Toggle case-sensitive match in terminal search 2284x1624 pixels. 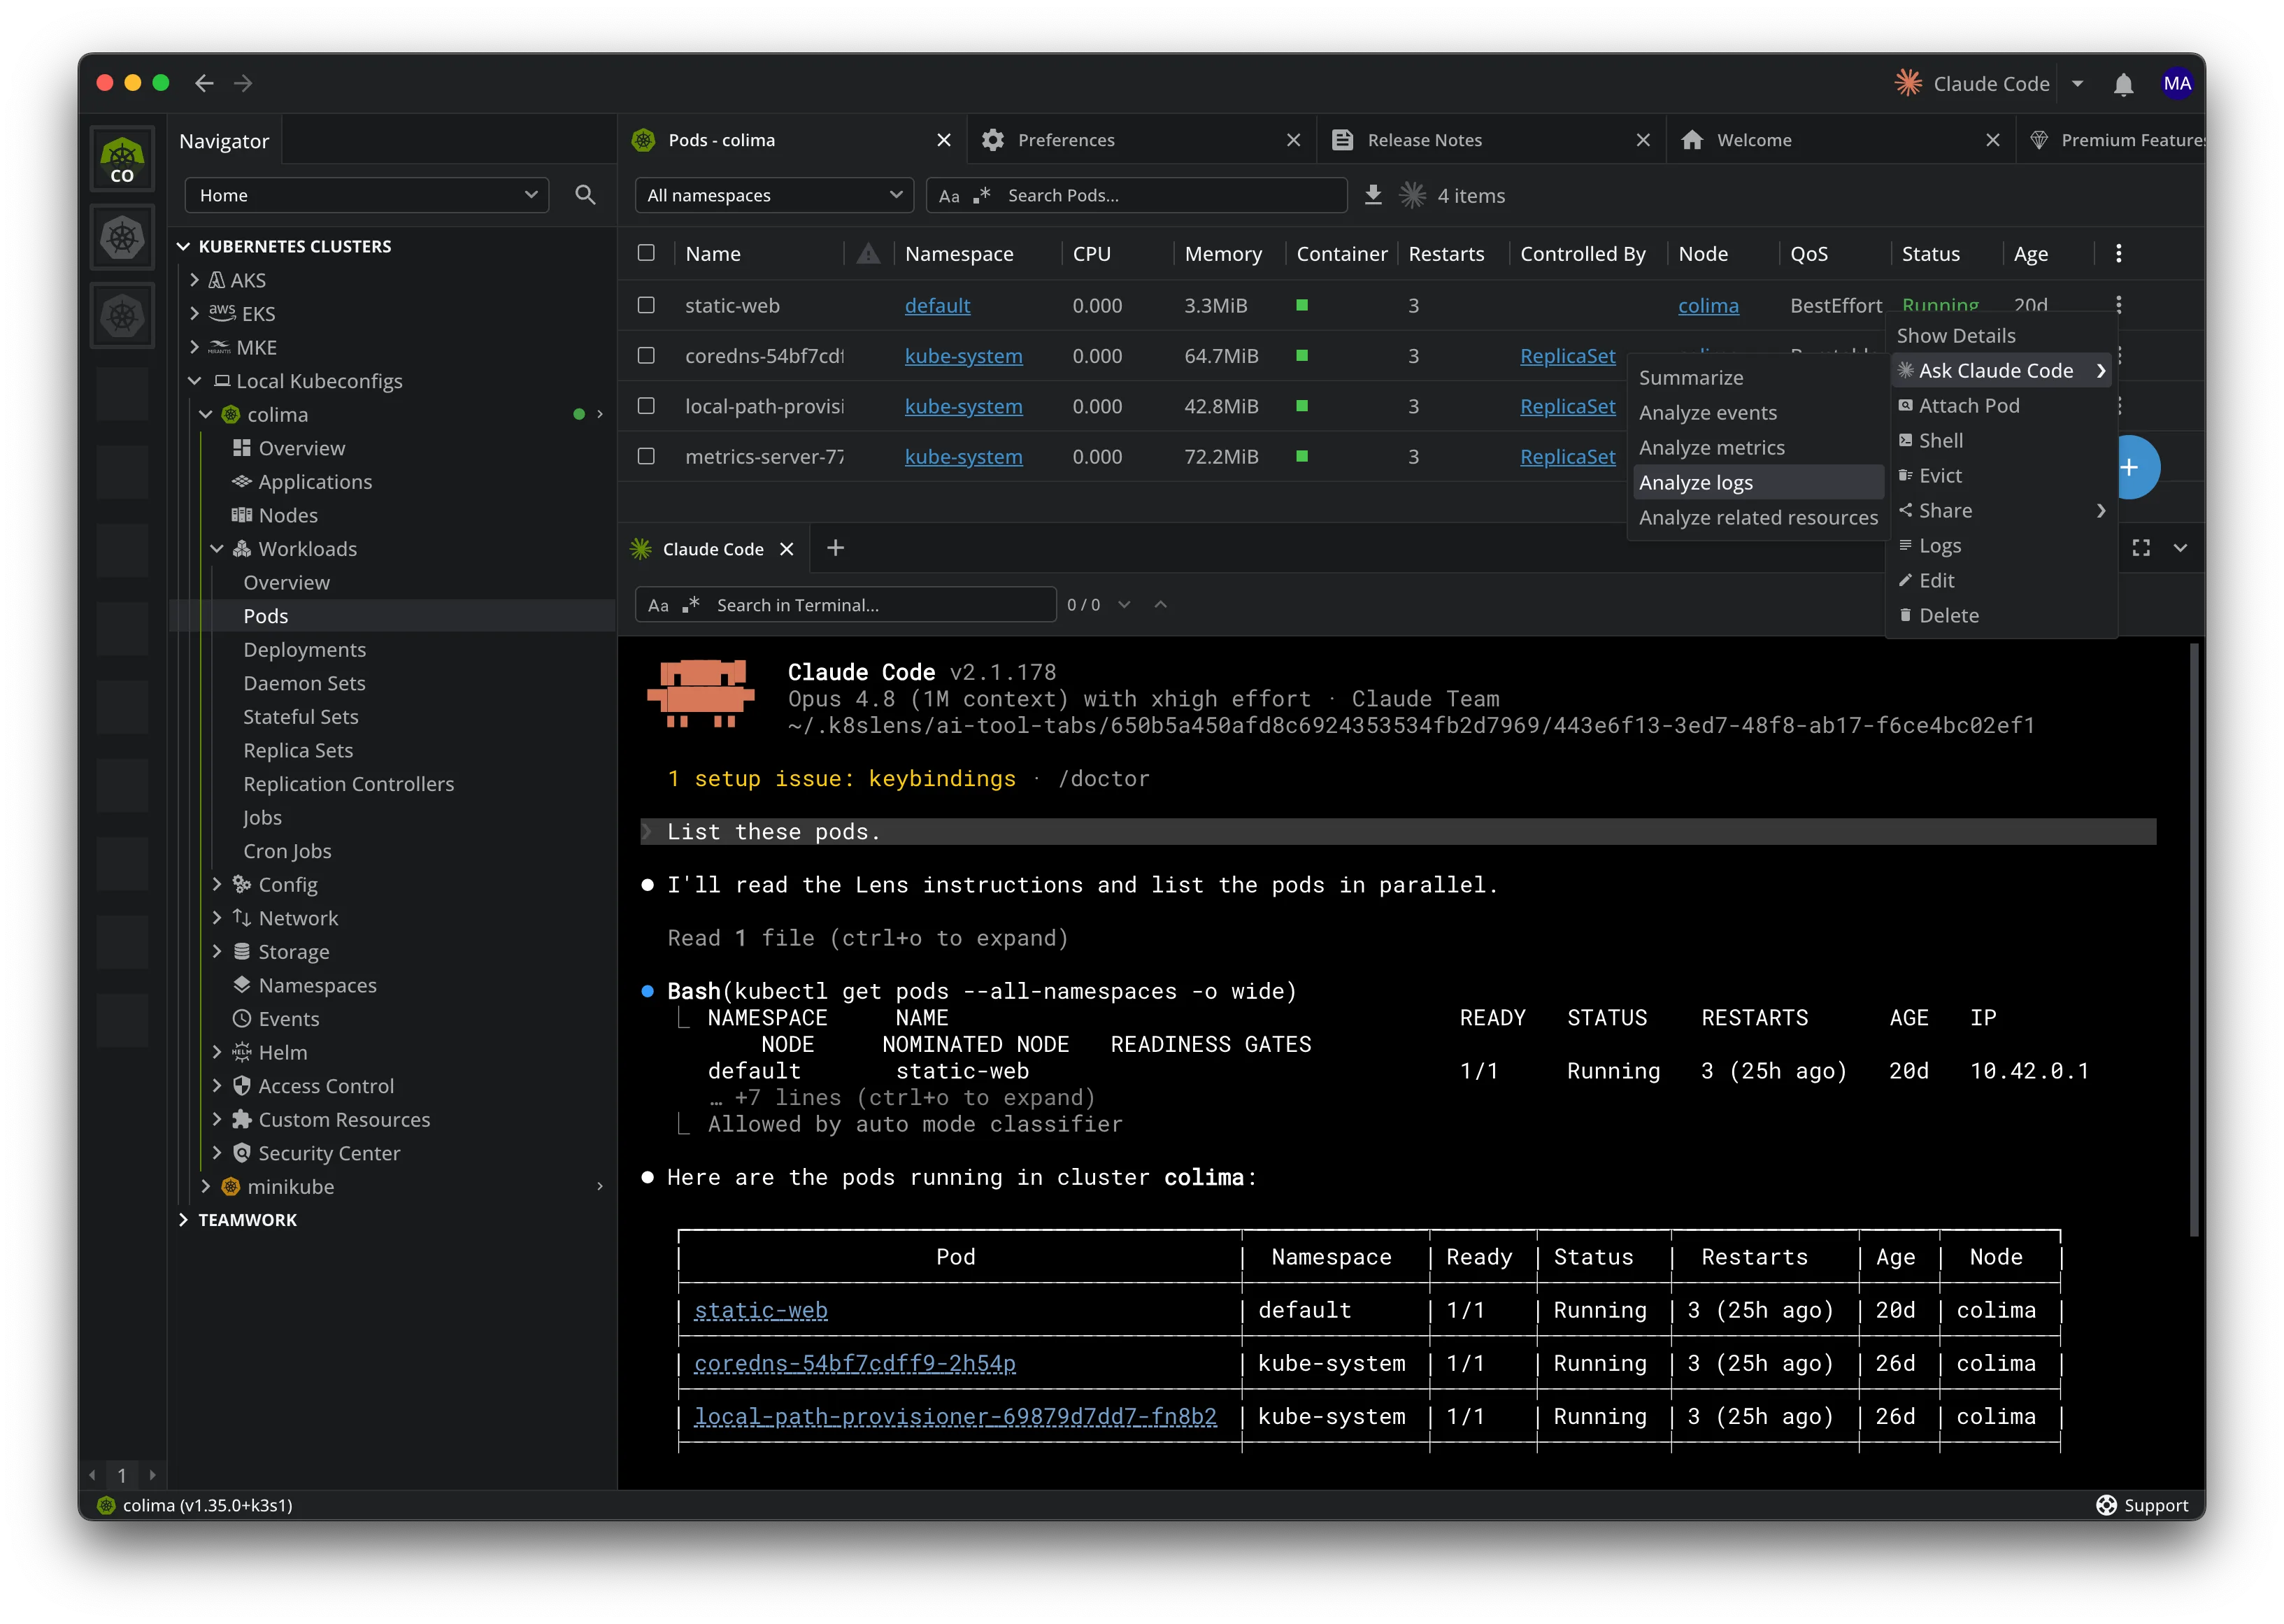point(658,605)
